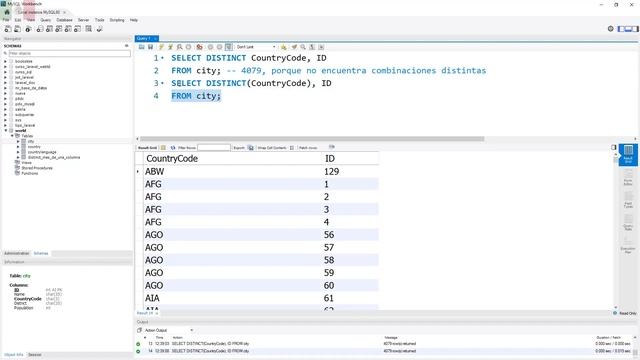Click the refresh result icon next to Filter Rows
Image resolution: width=640 pixels, height=360 pixels.
(173, 148)
